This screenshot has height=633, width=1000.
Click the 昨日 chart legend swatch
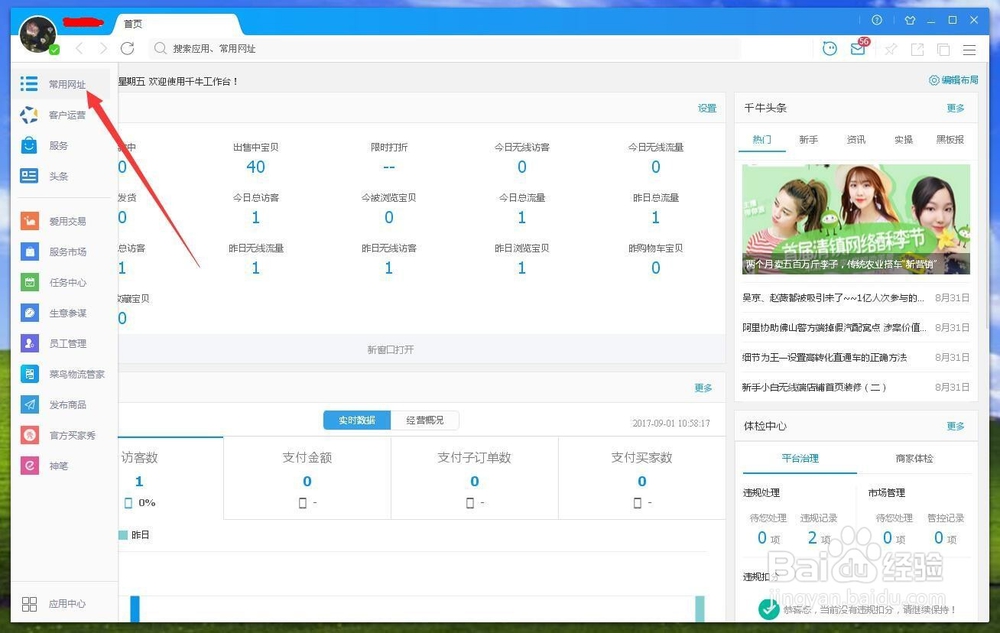[x=123, y=535]
